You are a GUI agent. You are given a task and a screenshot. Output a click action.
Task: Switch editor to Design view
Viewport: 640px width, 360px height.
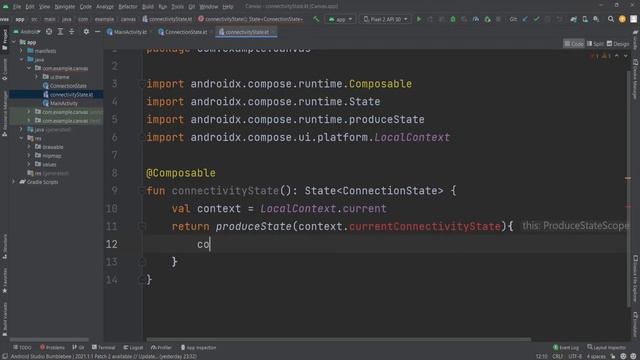pyautogui.click(x=618, y=44)
